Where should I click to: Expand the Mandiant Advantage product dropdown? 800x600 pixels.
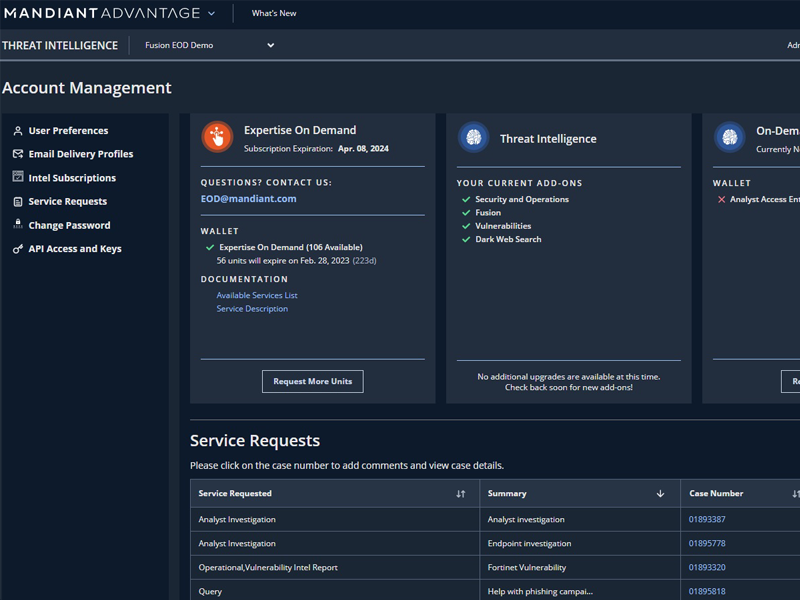(211, 14)
